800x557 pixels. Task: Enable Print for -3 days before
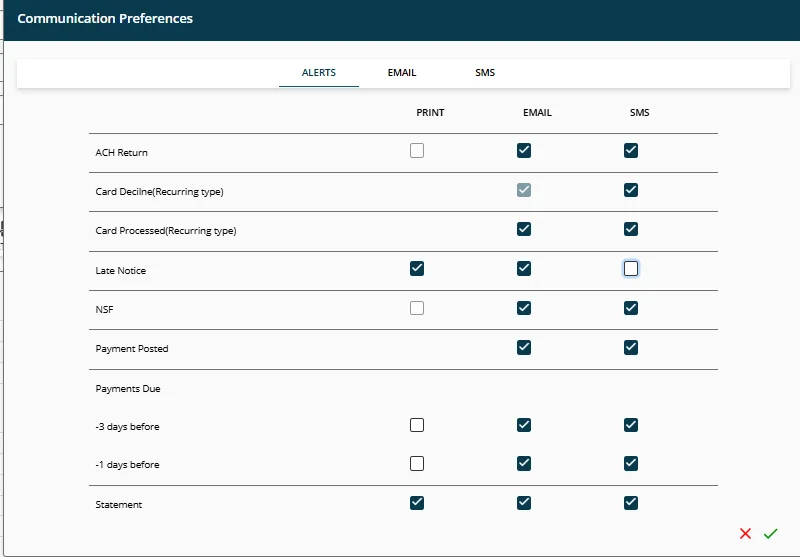[417, 425]
